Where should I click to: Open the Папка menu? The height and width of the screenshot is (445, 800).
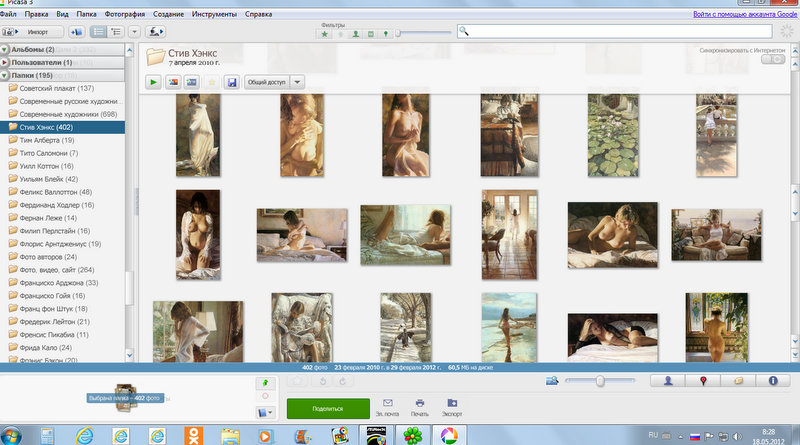tap(87, 14)
